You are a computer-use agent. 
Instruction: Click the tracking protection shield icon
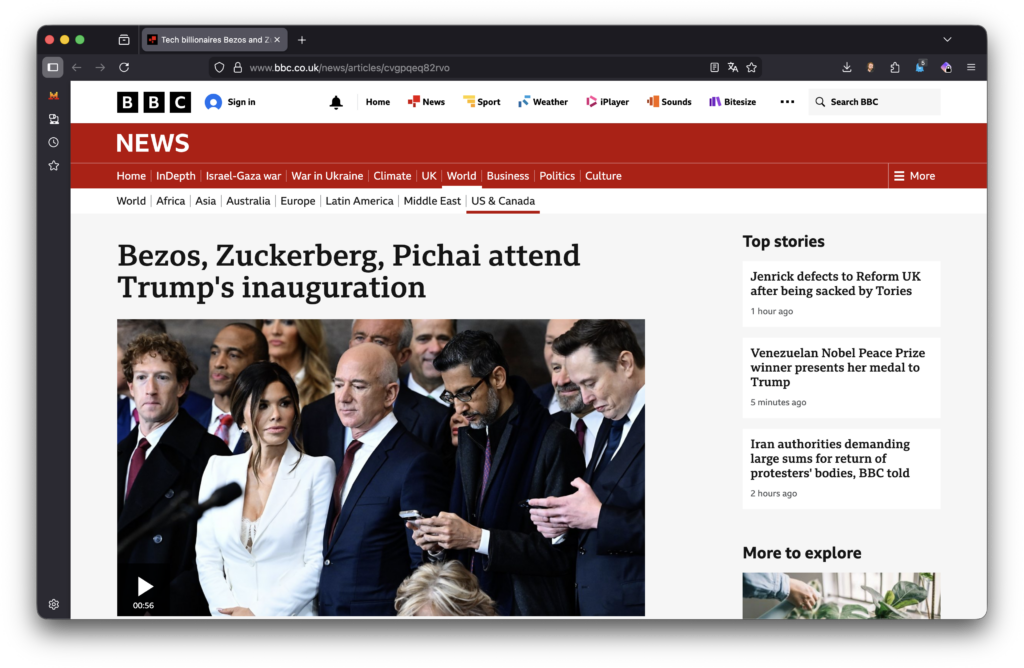tap(219, 67)
